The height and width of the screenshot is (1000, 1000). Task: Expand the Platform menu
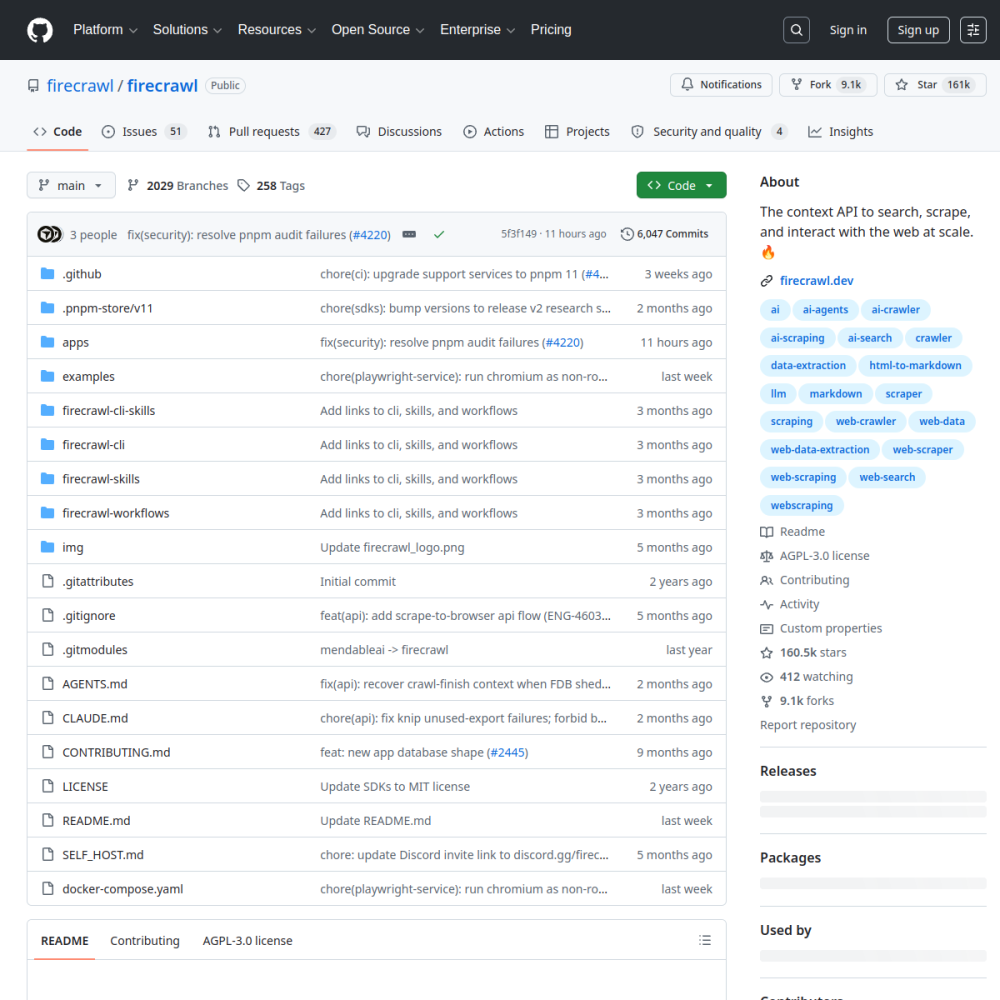pyautogui.click(x=105, y=30)
